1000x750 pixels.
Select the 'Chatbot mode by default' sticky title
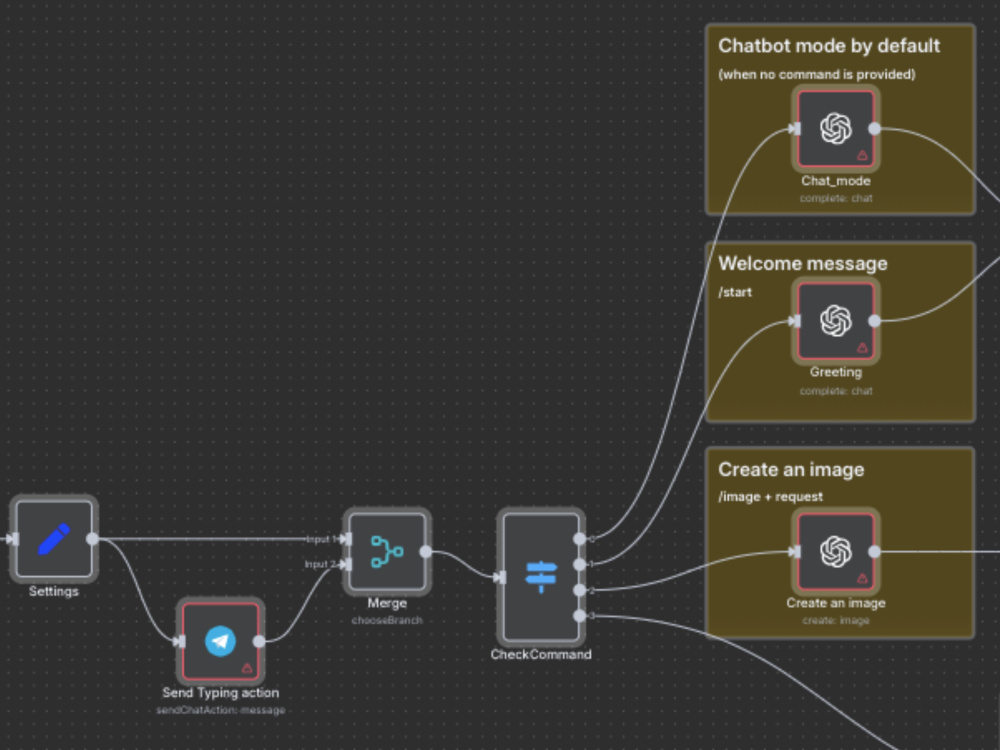coord(829,46)
